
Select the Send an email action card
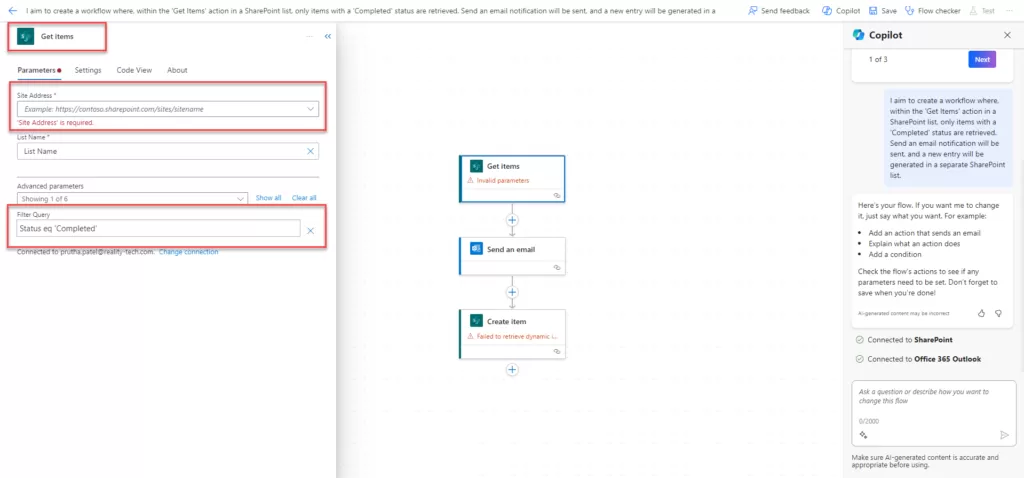(x=512, y=255)
